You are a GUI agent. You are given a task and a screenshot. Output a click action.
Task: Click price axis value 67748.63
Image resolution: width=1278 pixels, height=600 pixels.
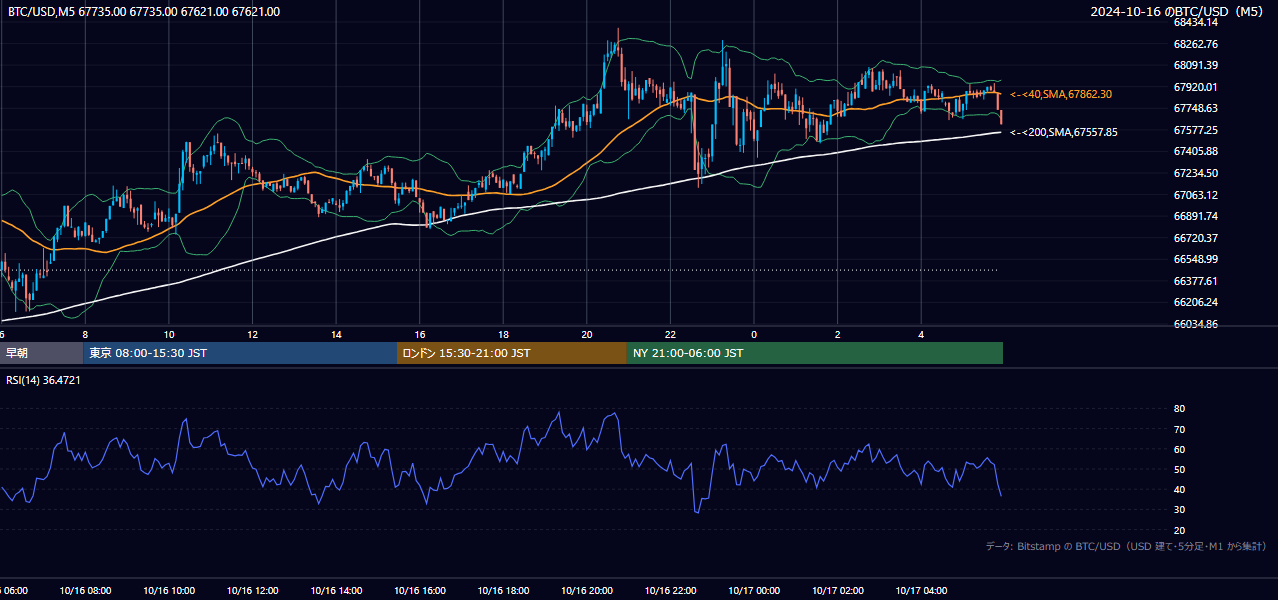(x=1196, y=108)
